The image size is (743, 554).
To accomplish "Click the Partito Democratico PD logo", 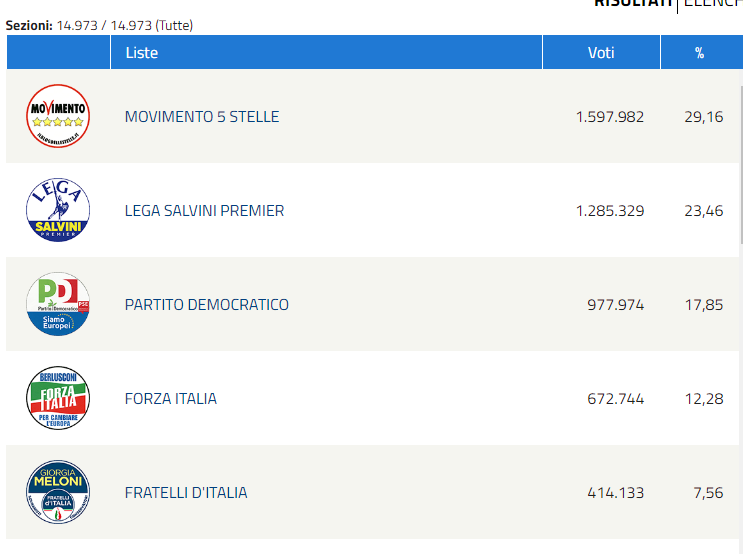I will point(58,304).
